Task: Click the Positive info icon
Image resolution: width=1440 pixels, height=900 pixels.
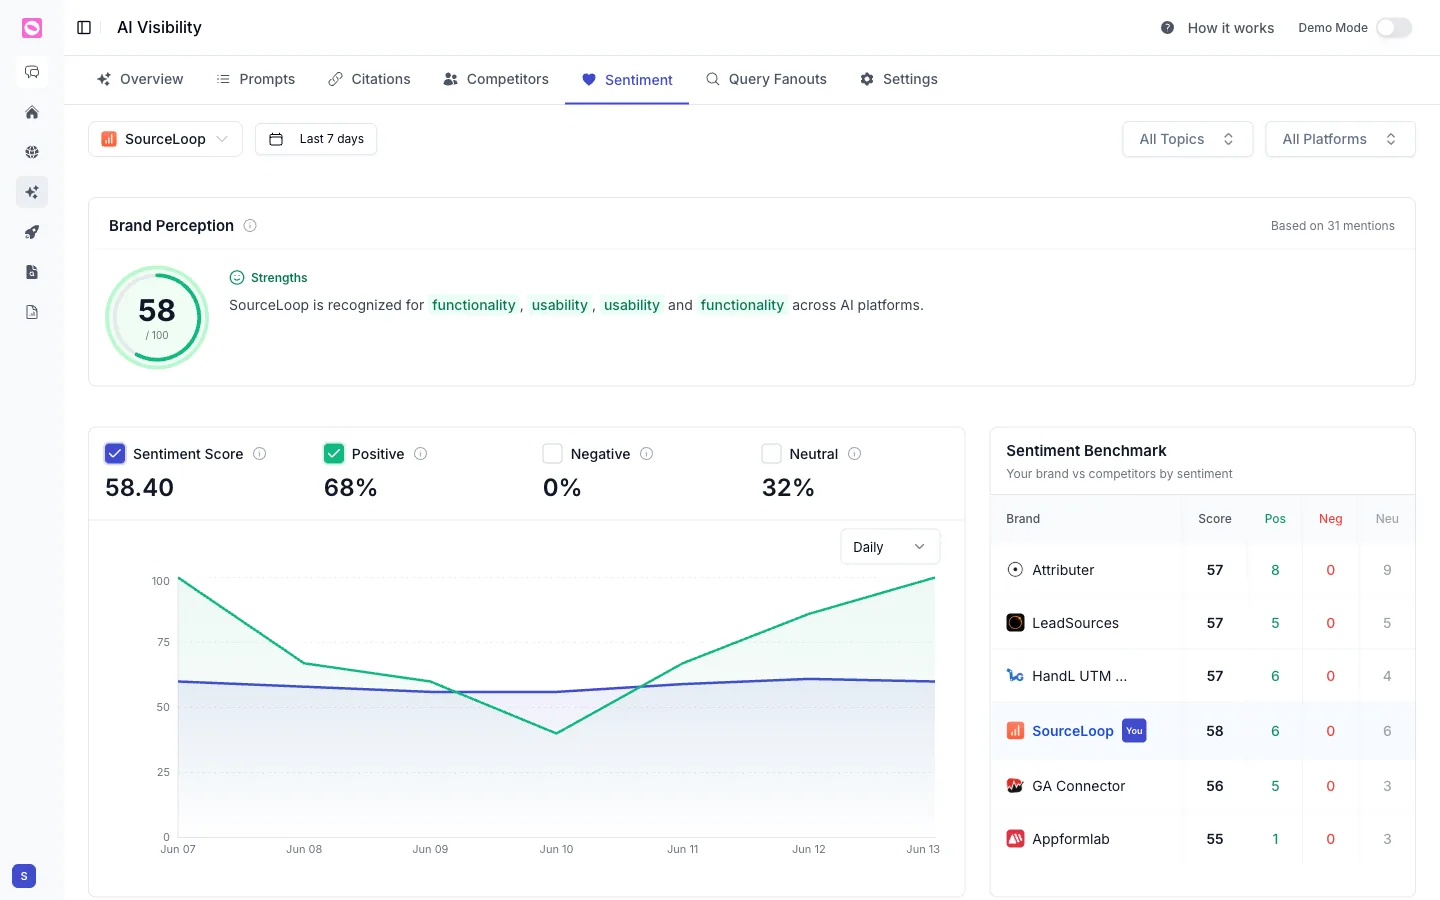Action: pyautogui.click(x=421, y=454)
